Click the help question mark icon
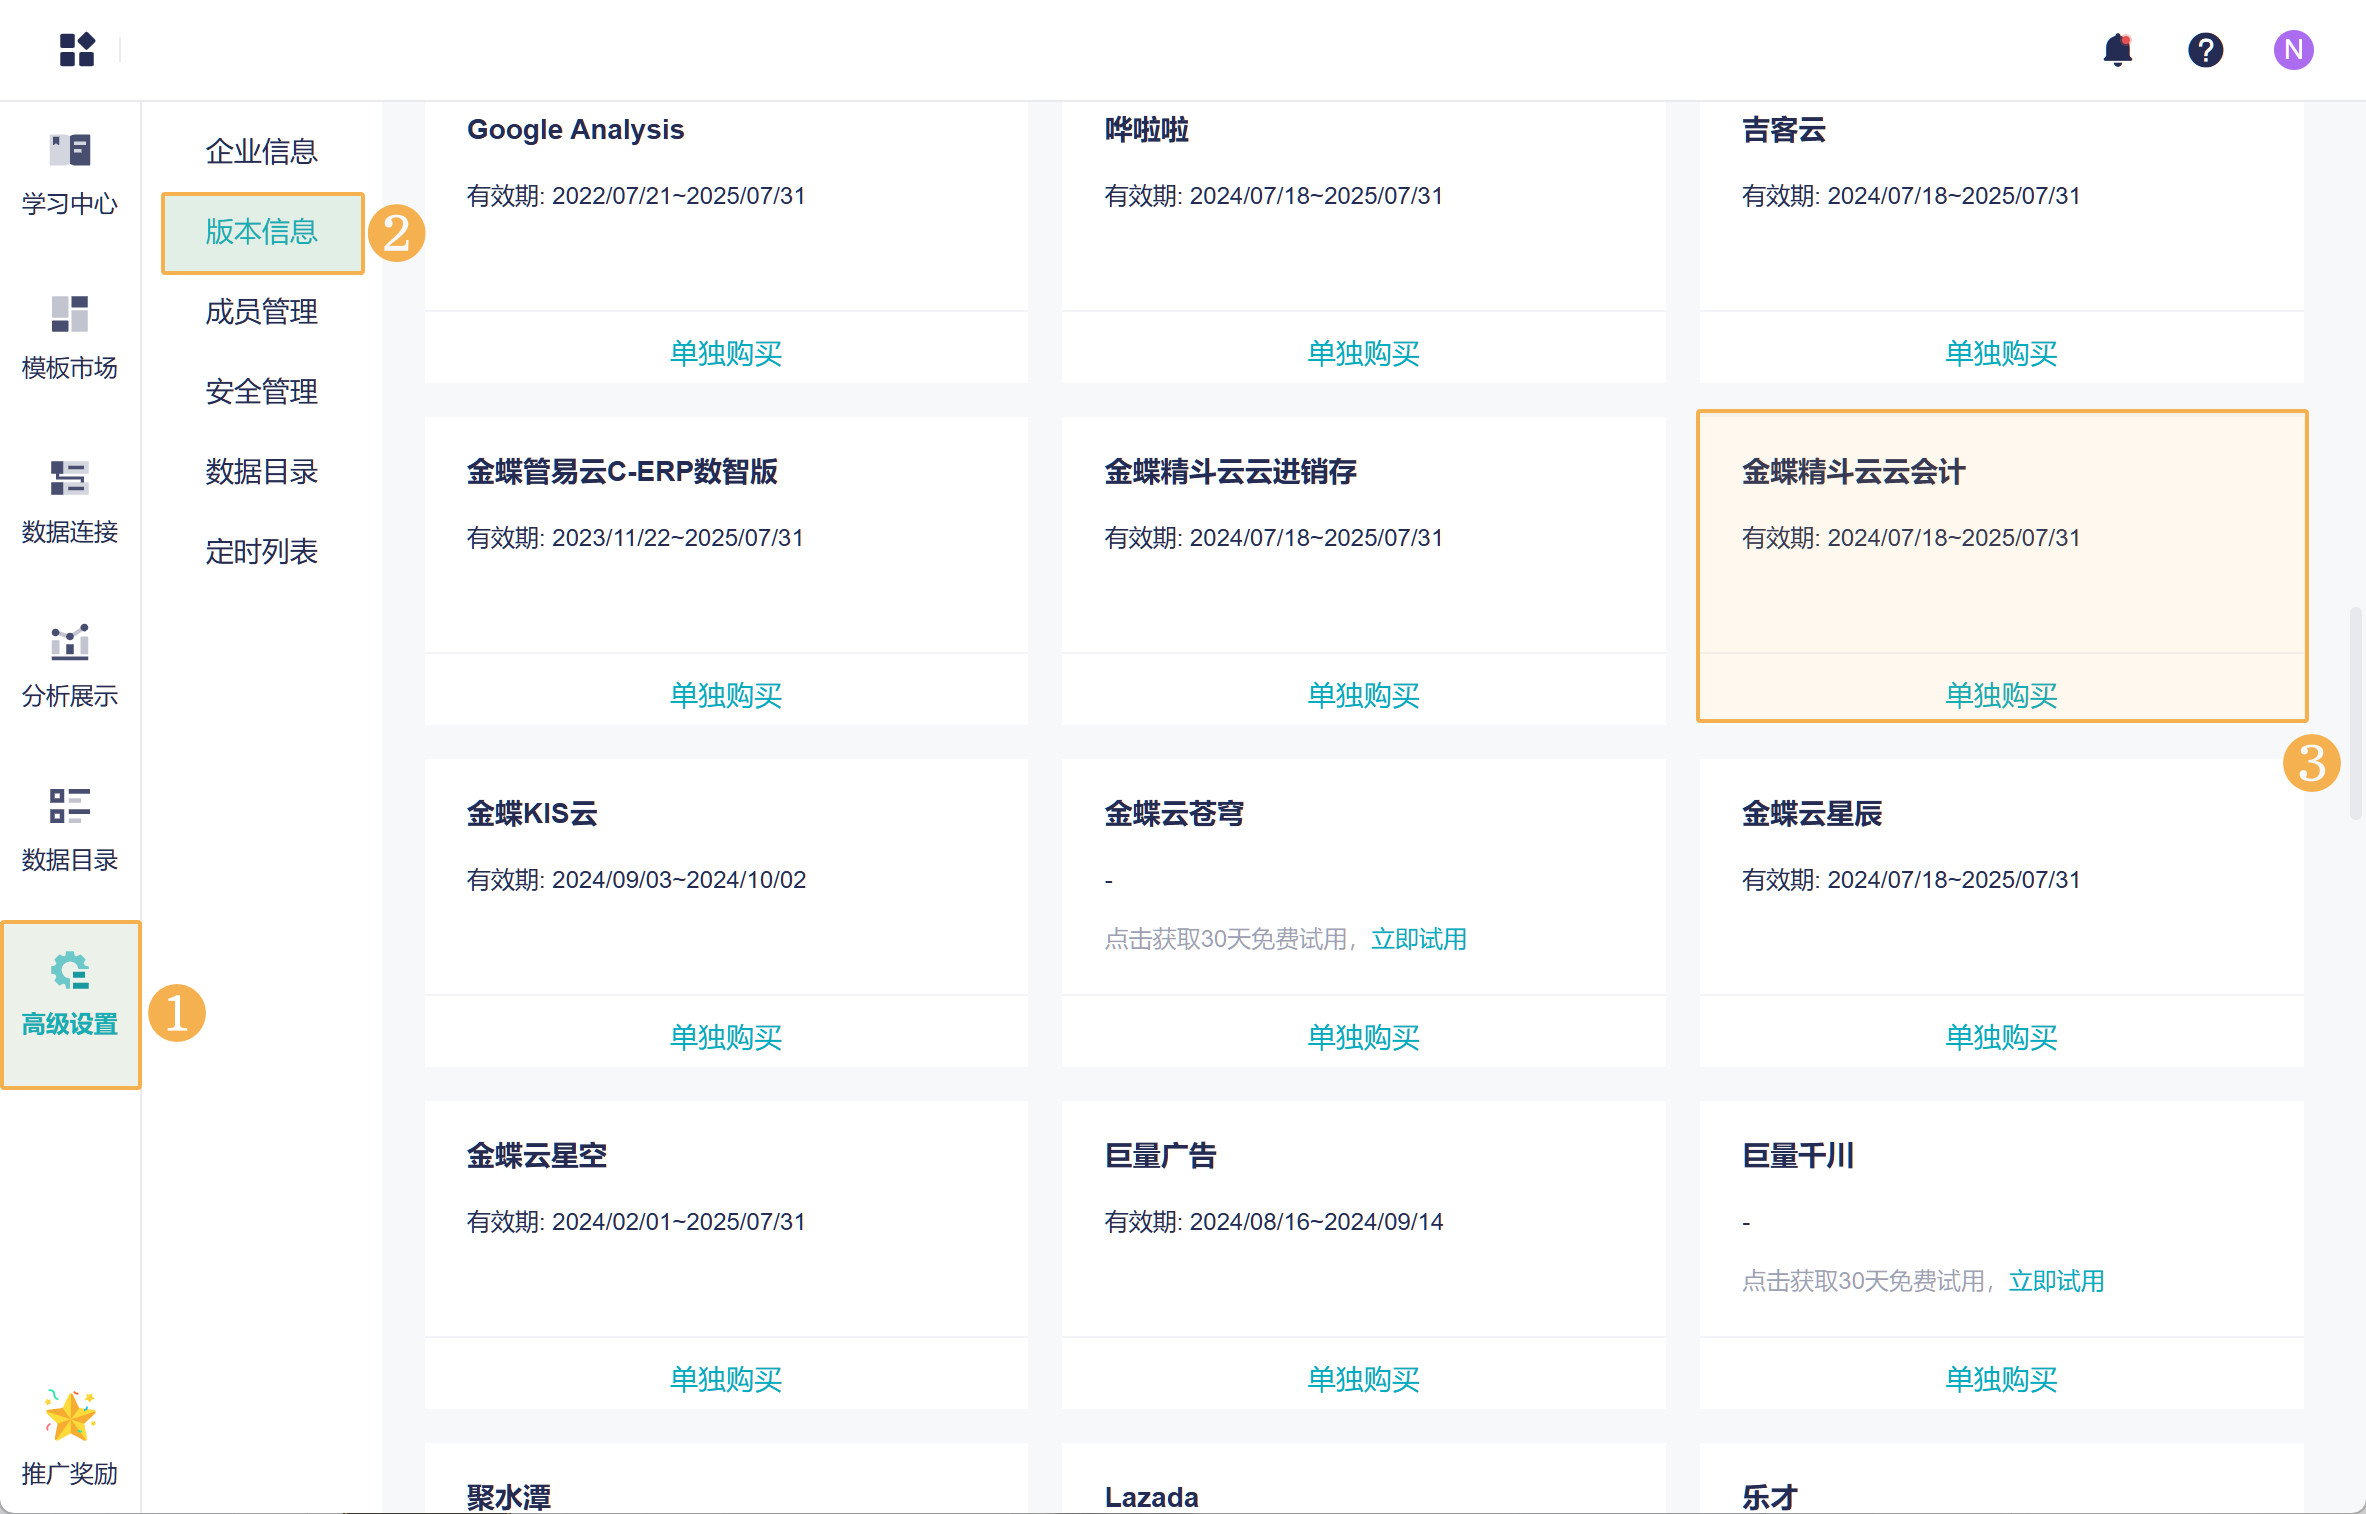Viewport: 2366px width, 1514px height. pyautogui.click(x=2204, y=49)
